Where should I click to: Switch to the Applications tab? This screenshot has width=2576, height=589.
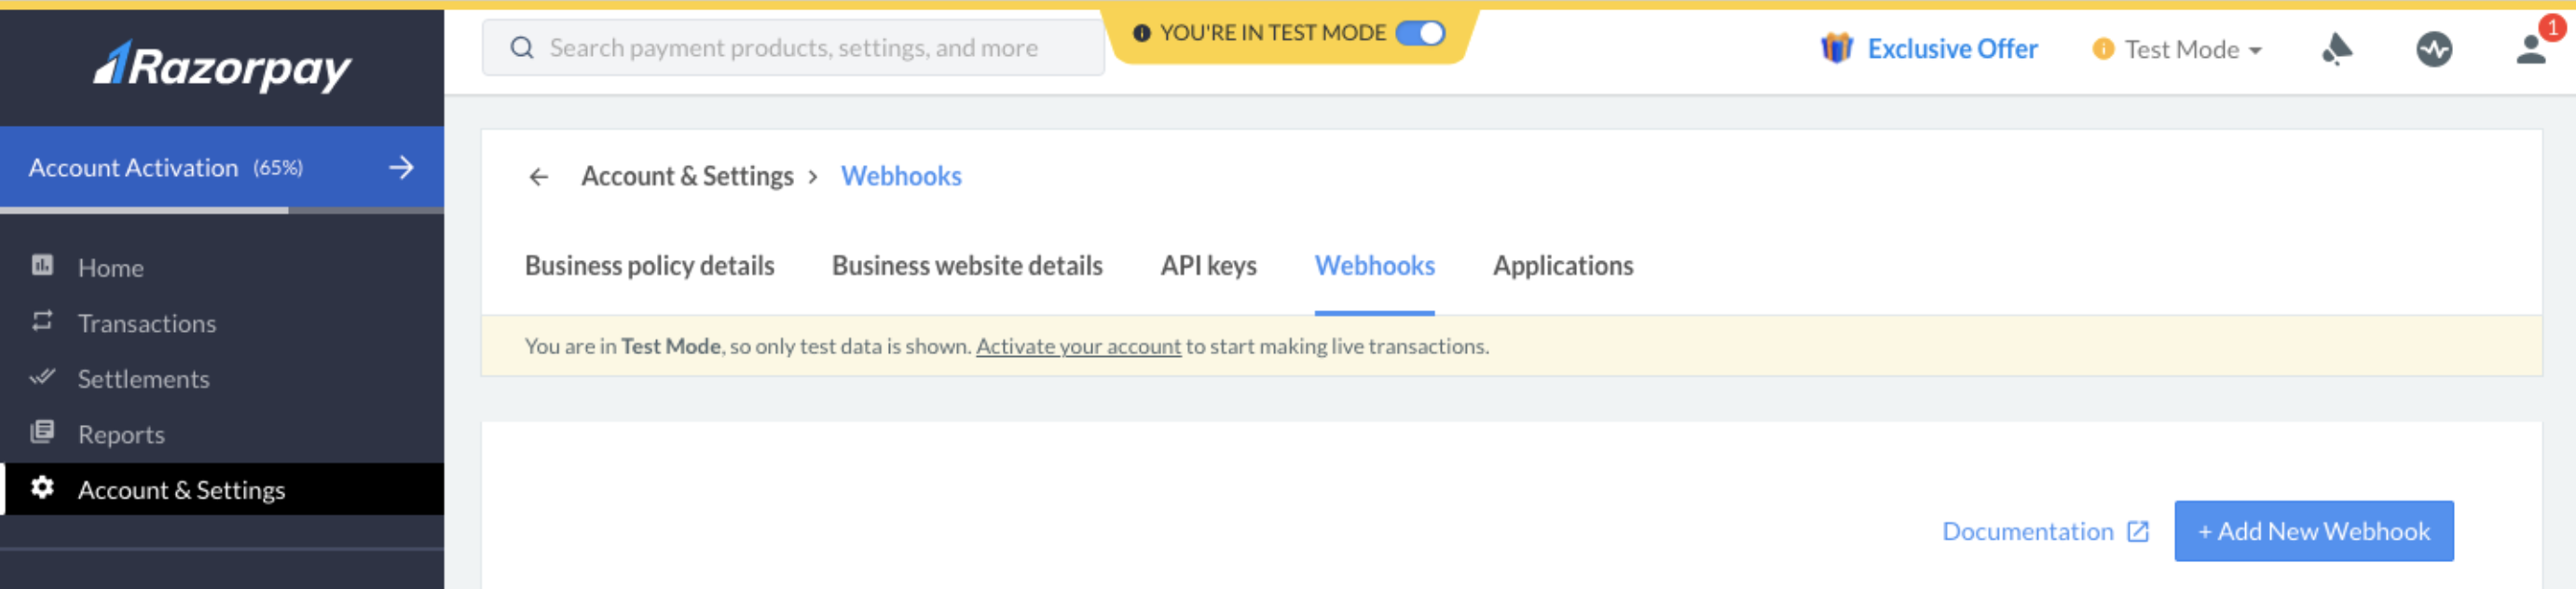[1562, 265]
